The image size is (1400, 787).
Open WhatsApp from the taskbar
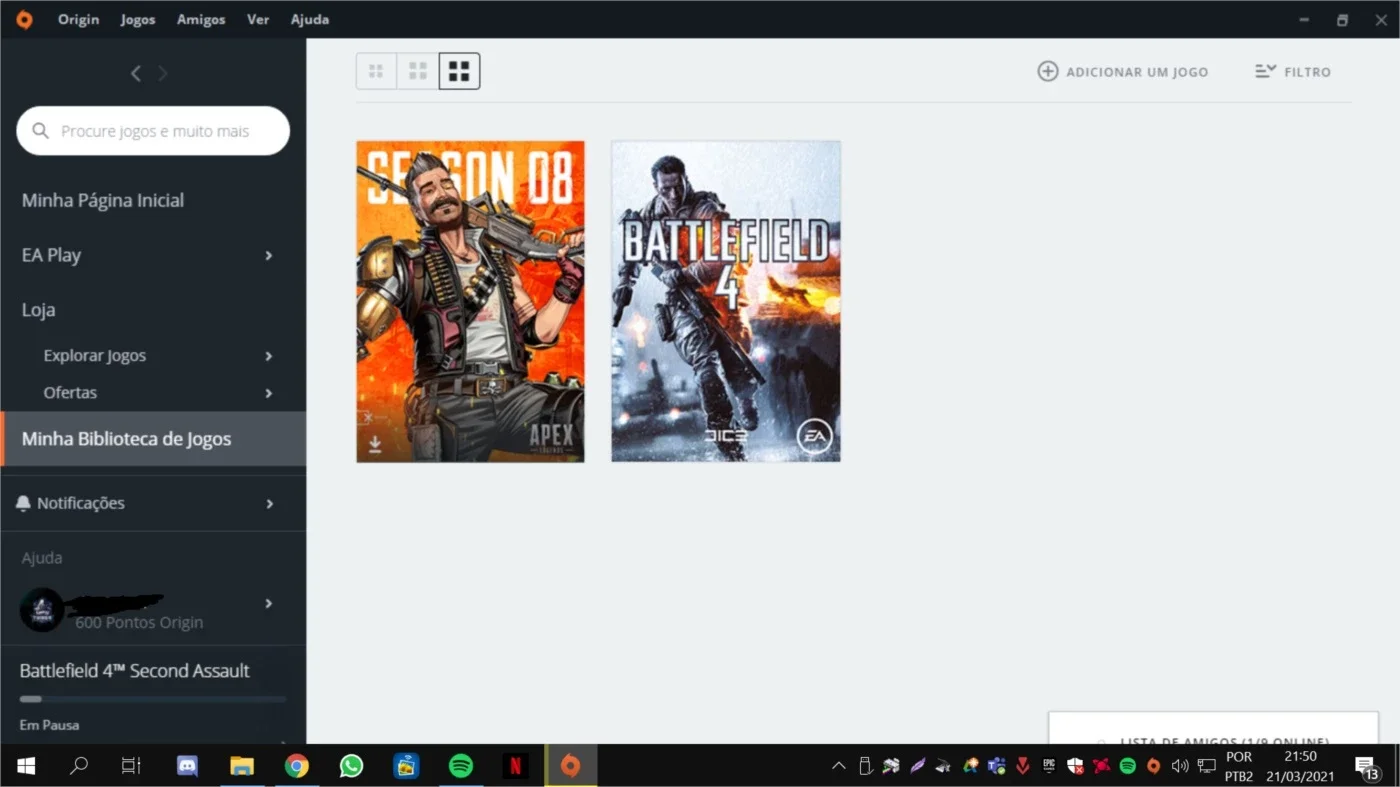click(x=351, y=766)
